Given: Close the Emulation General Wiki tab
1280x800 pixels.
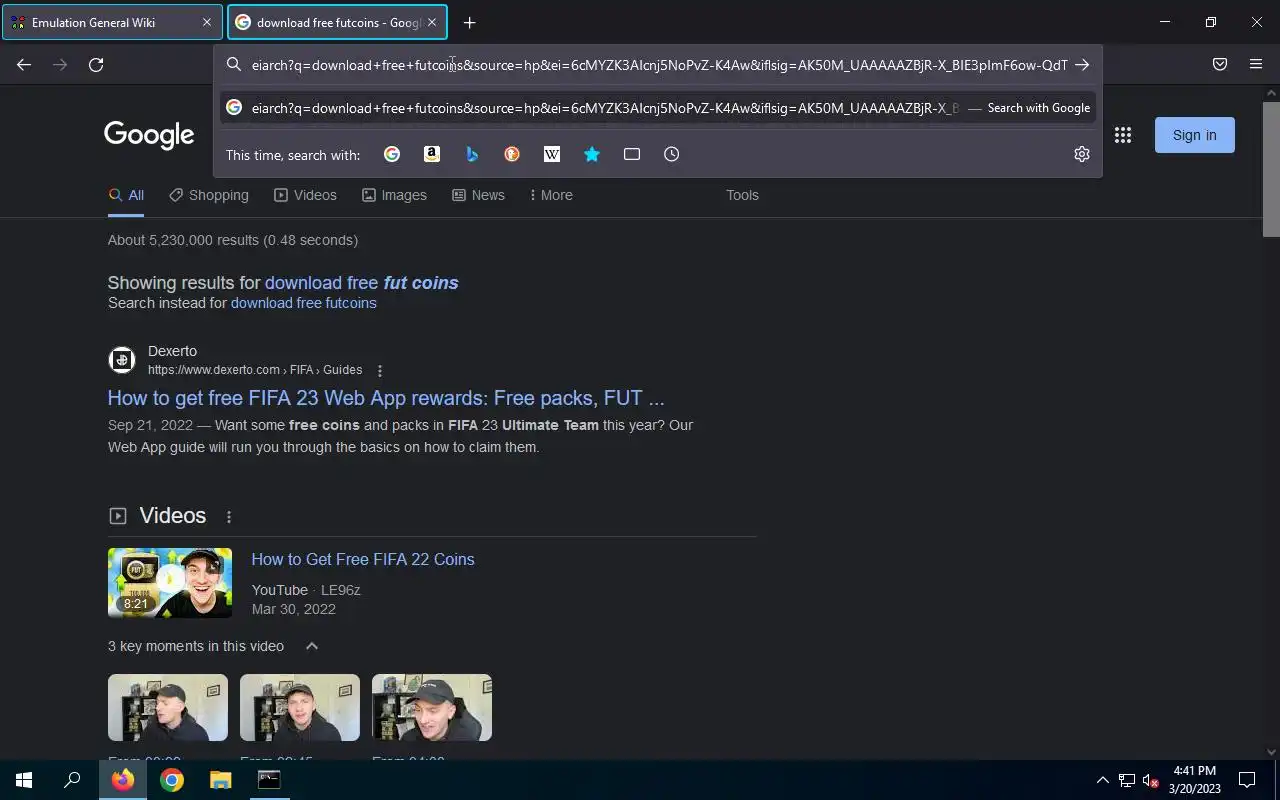Looking at the screenshot, I should 207,22.
